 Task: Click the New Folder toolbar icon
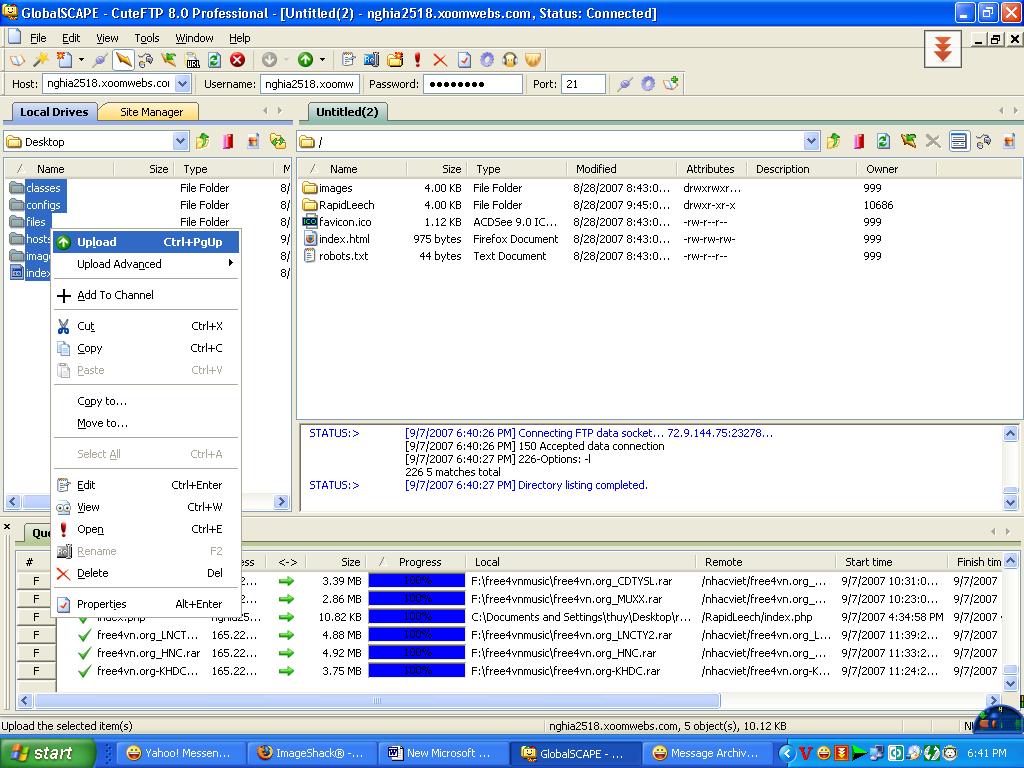point(394,60)
